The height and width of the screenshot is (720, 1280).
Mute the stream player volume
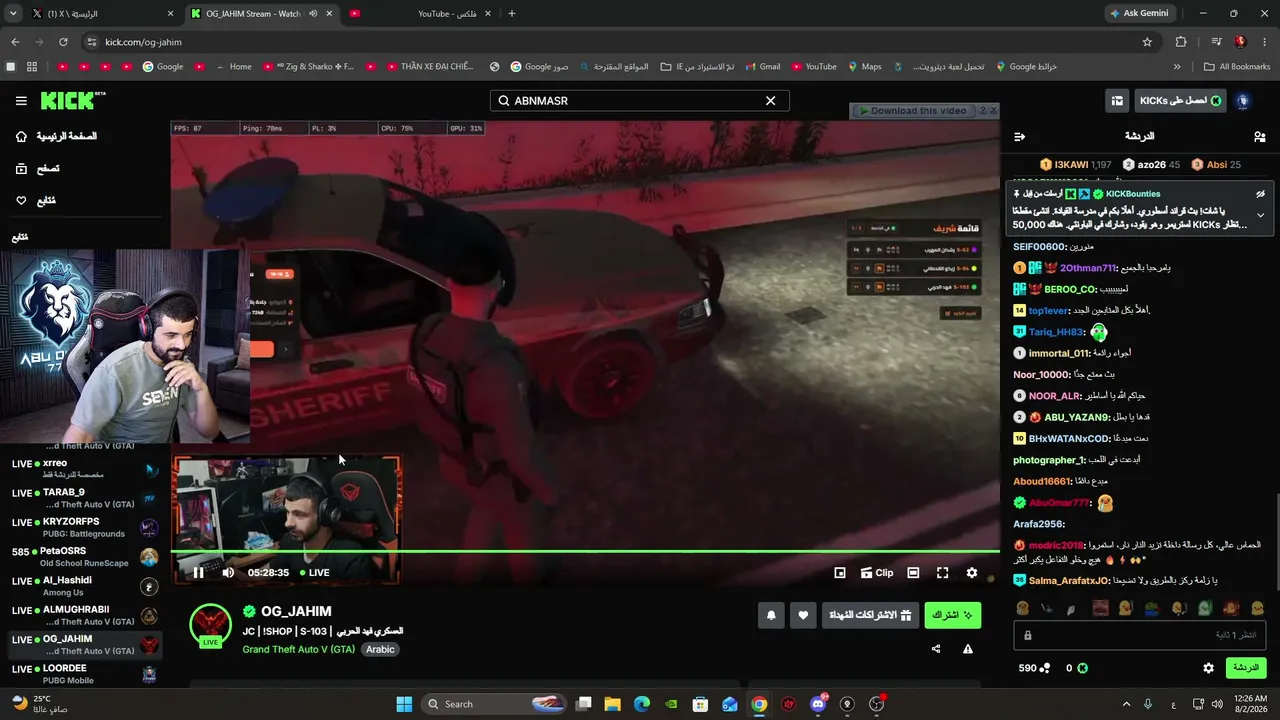pyautogui.click(x=228, y=573)
